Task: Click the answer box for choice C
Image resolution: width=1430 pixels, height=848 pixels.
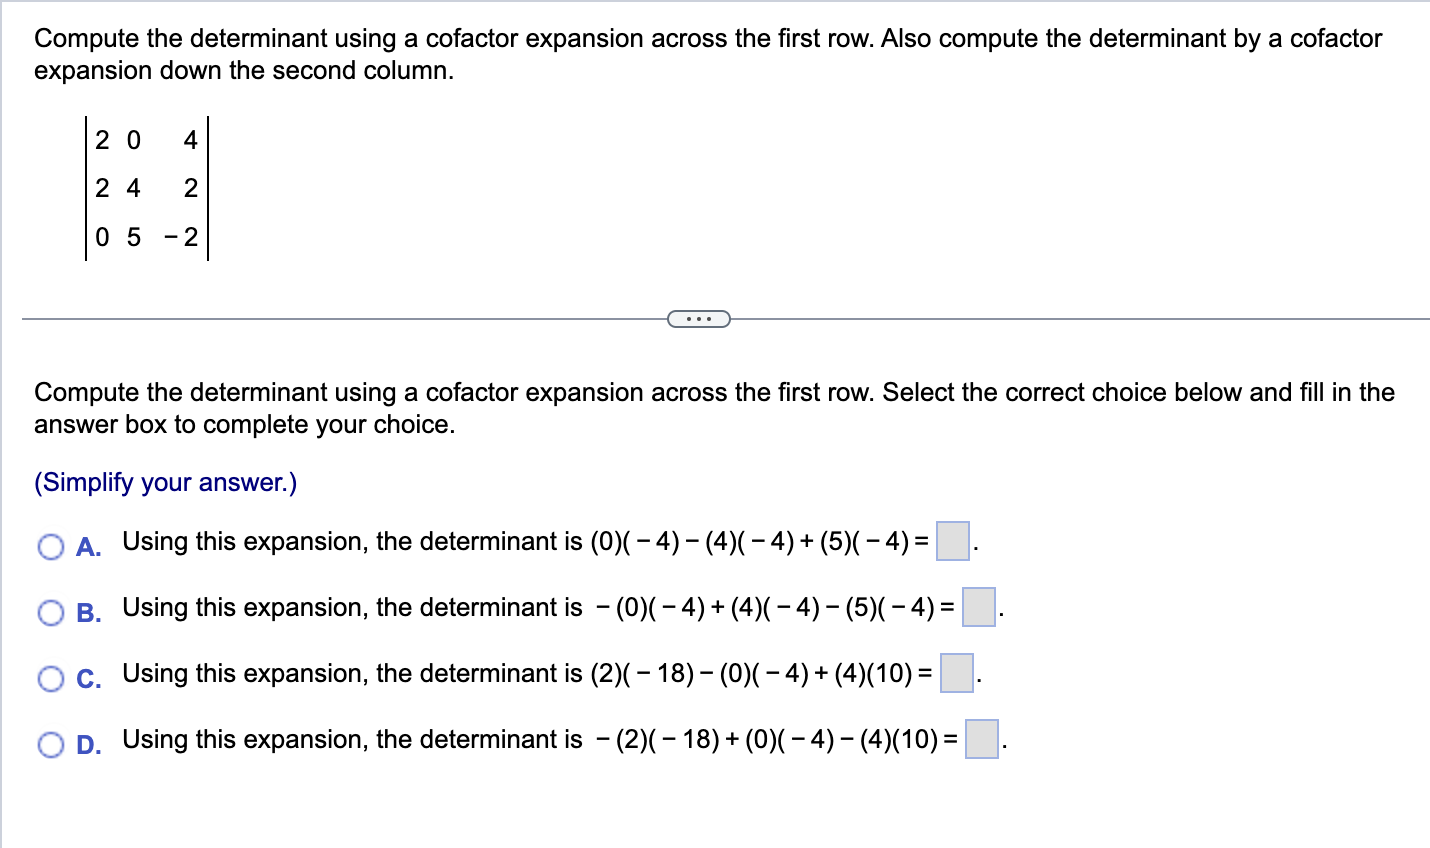Action: click(957, 675)
